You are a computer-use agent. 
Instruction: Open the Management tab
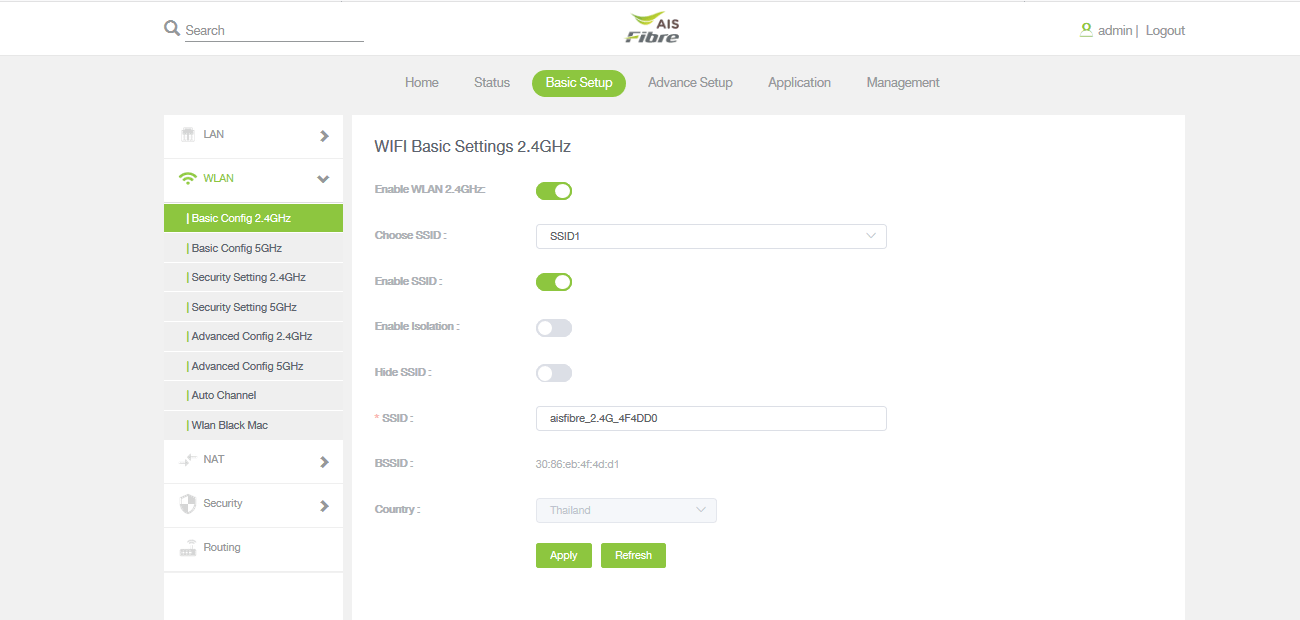(902, 83)
